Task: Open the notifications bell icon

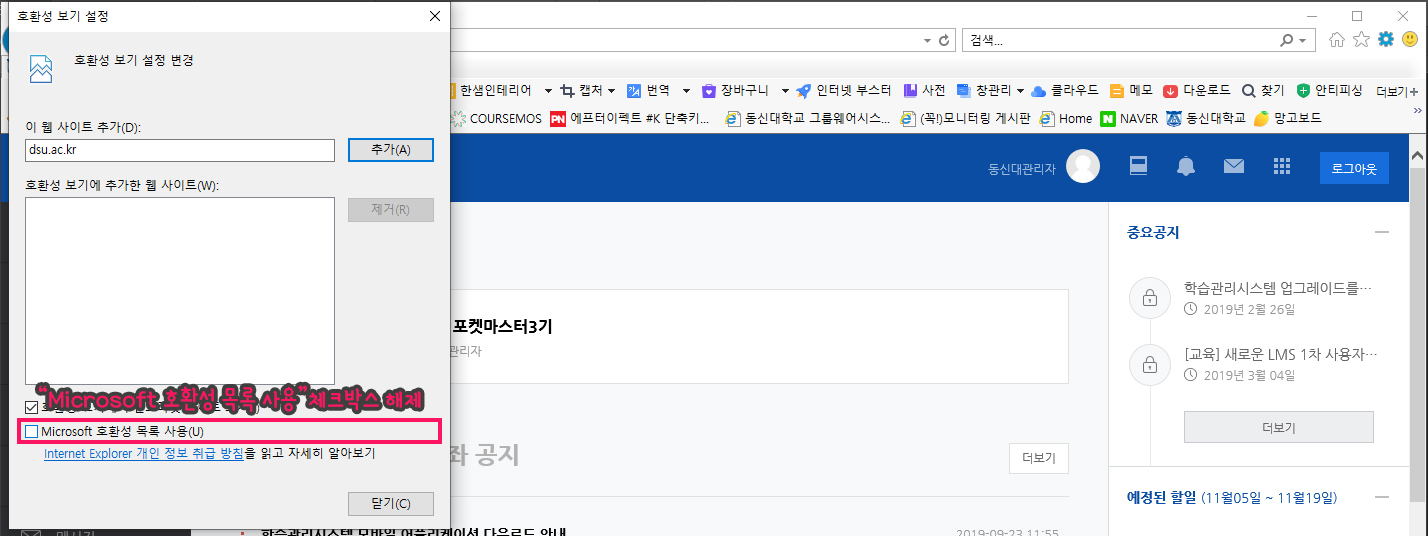Action: (1186, 166)
